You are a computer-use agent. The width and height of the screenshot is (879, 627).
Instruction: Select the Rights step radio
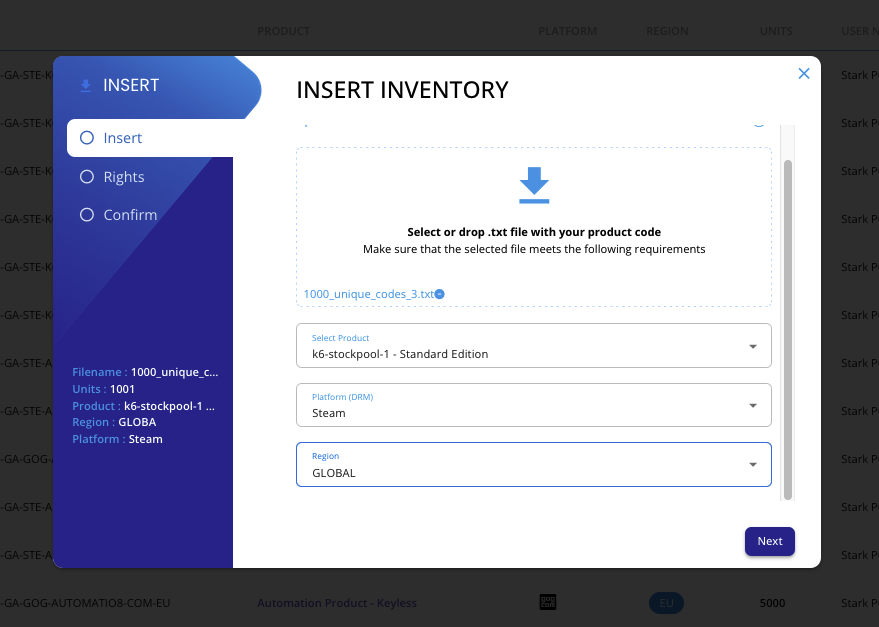pyautogui.click(x=87, y=177)
